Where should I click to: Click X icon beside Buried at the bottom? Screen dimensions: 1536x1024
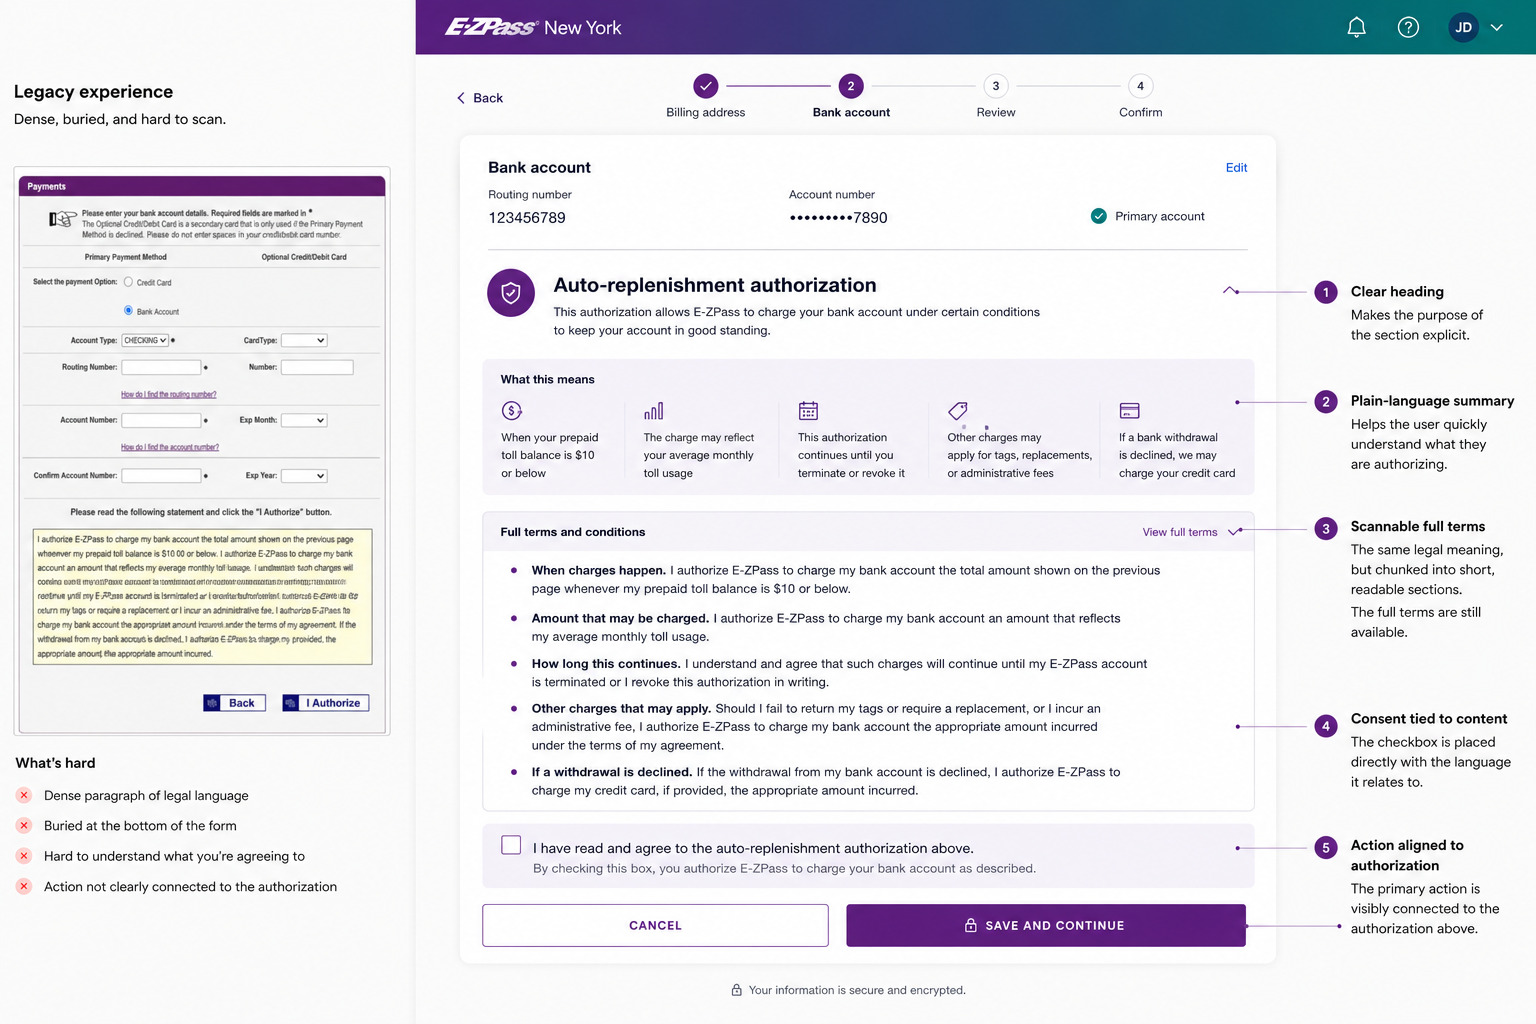(x=24, y=825)
